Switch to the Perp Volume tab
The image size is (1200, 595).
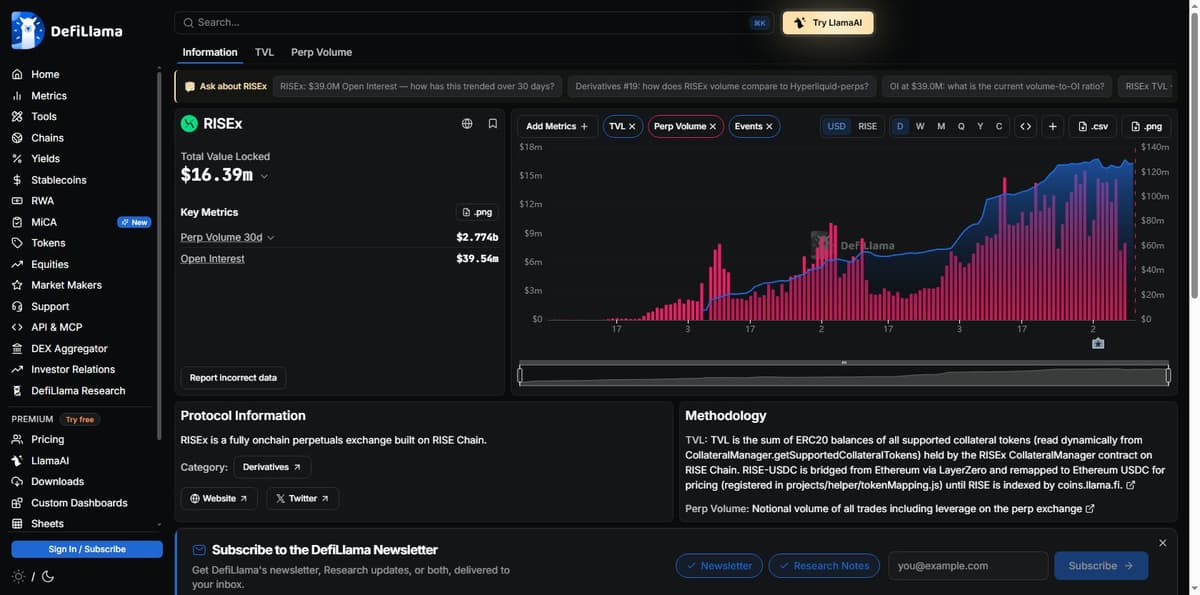(x=321, y=52)
